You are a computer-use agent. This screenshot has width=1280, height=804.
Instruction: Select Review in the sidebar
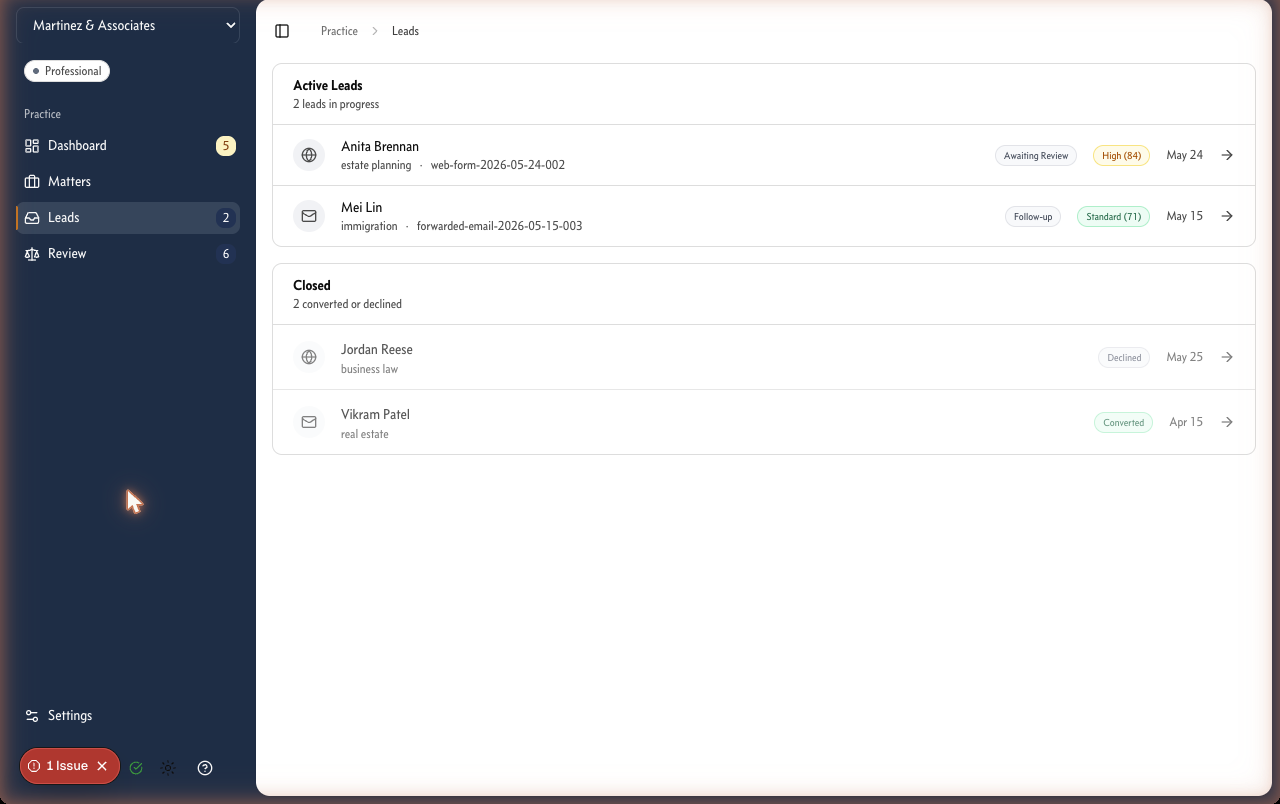tap(128, 254)
